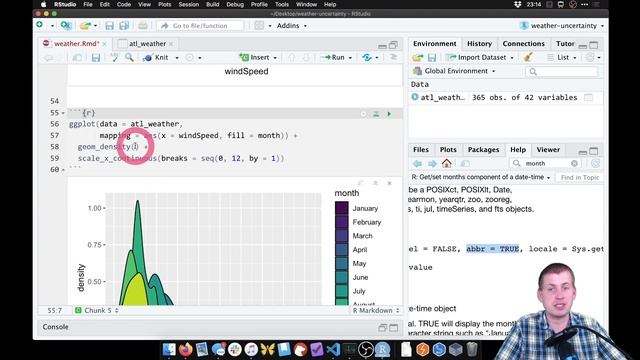Viewport: 640px width, 360px height.
Task: Knit the document with the Knit button
Action: point(156,58)
